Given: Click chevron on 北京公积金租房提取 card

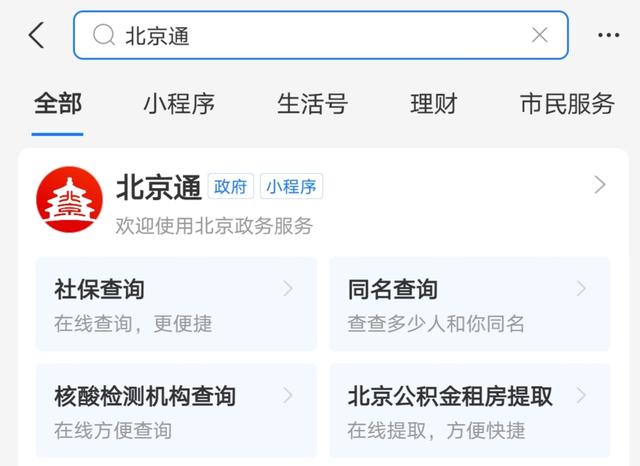Looking at the screenshot, I should (581, 395).
